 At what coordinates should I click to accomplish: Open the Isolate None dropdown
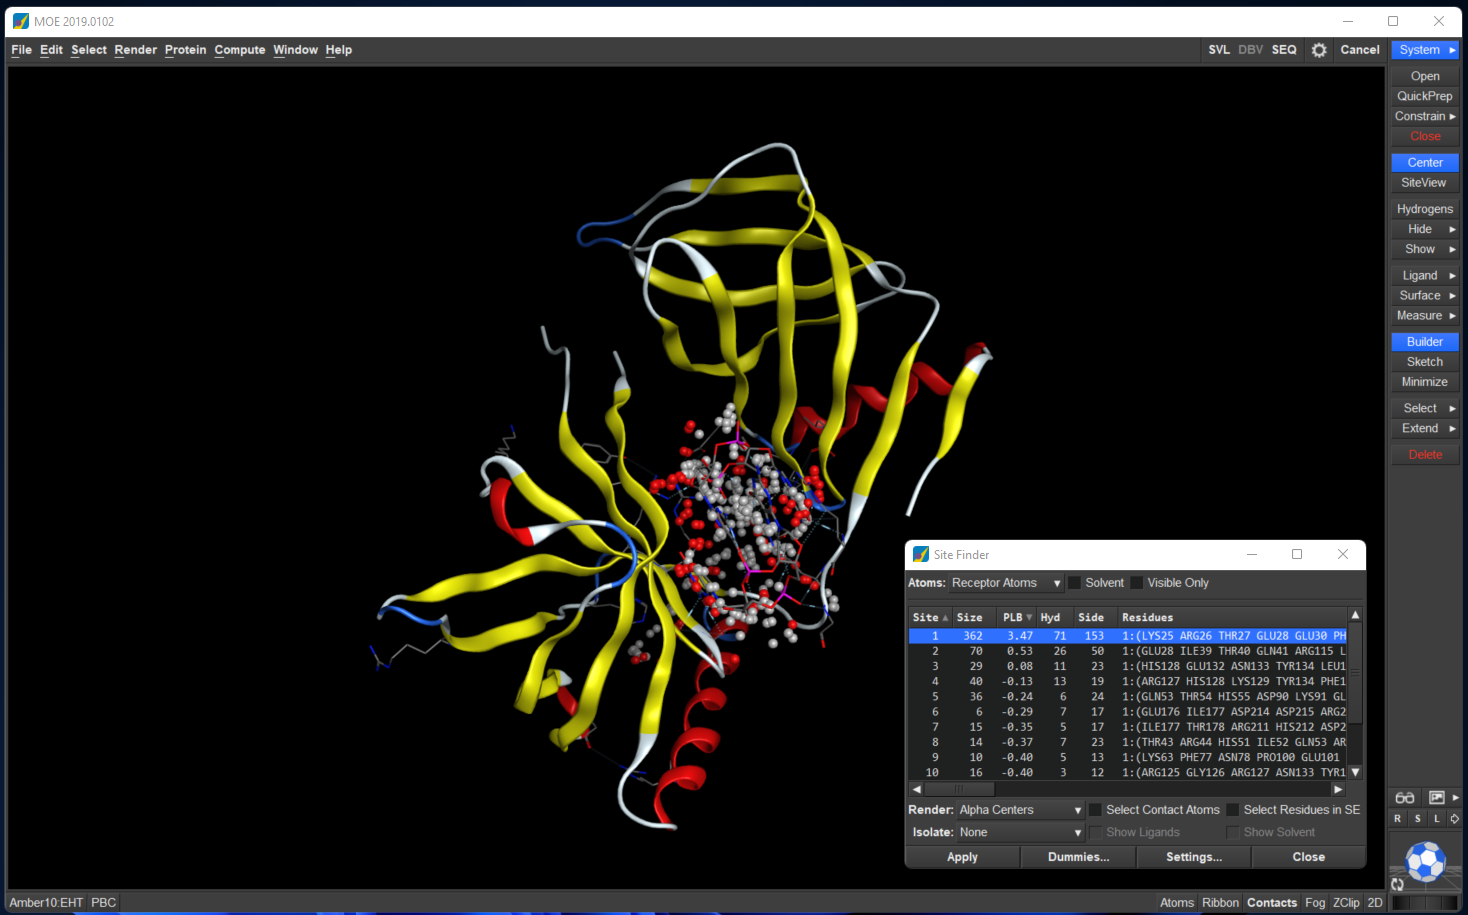click(x=1020, y=832)
